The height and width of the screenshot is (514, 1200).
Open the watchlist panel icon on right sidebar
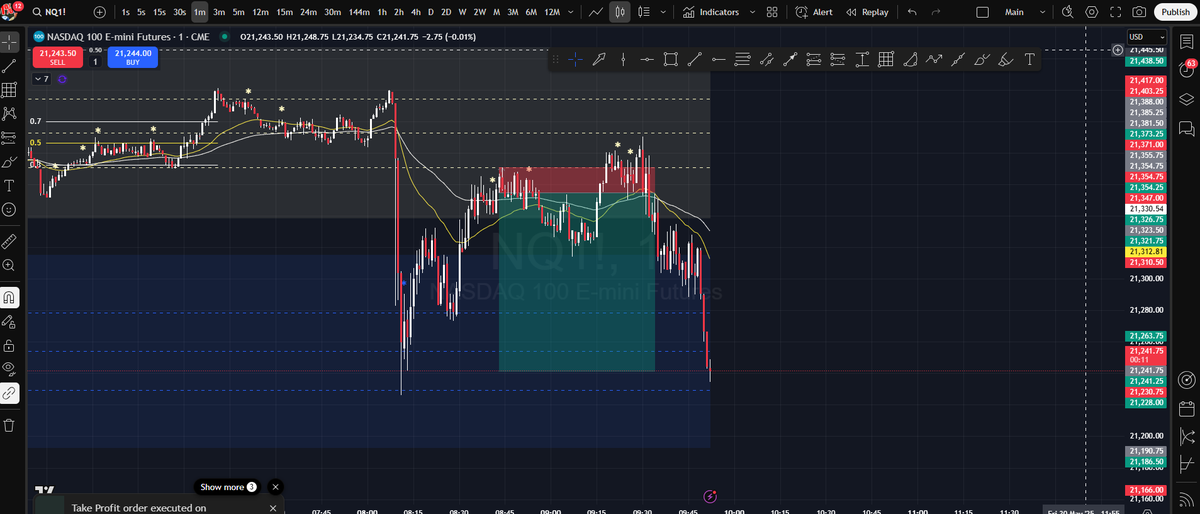1187,41
